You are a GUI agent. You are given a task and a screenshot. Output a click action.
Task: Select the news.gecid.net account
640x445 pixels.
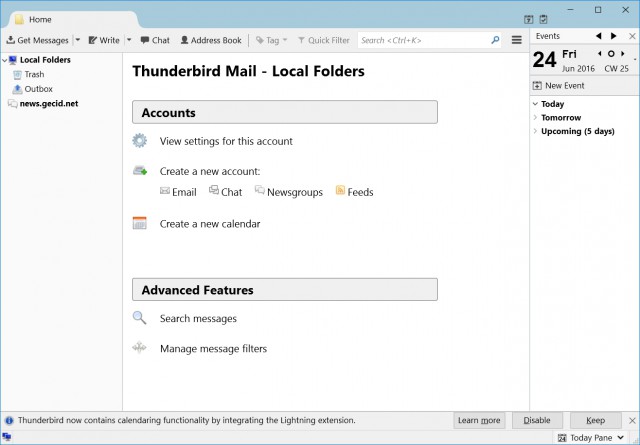click(49, 104)
